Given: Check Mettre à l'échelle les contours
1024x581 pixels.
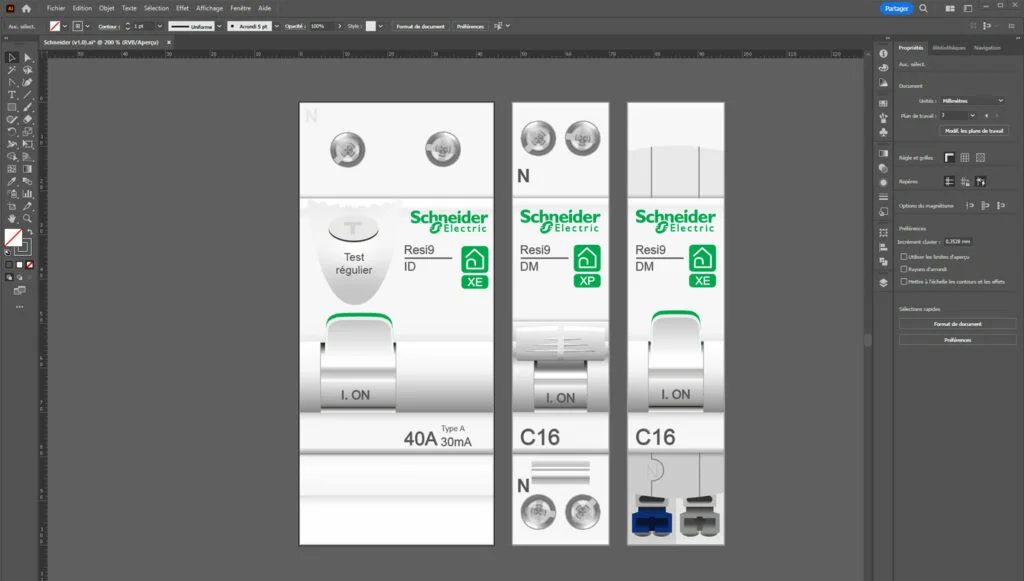Looking at the screenshot, I should pos(904,281).
